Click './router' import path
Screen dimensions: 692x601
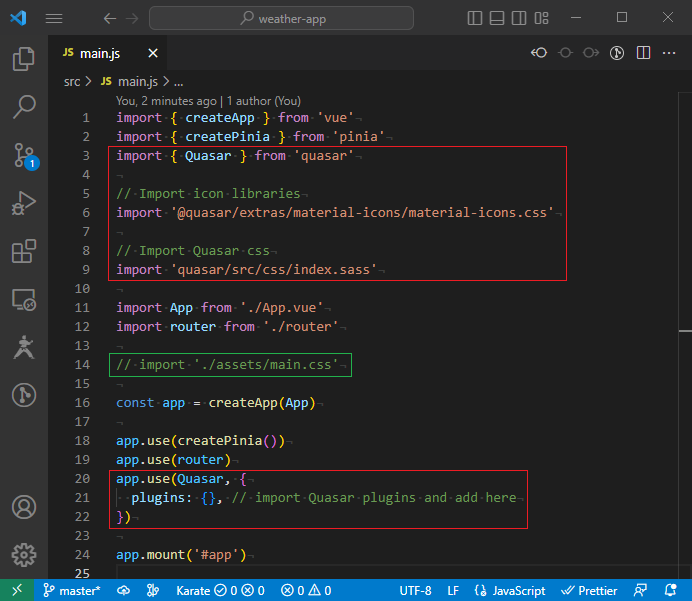tap(301, 327)
